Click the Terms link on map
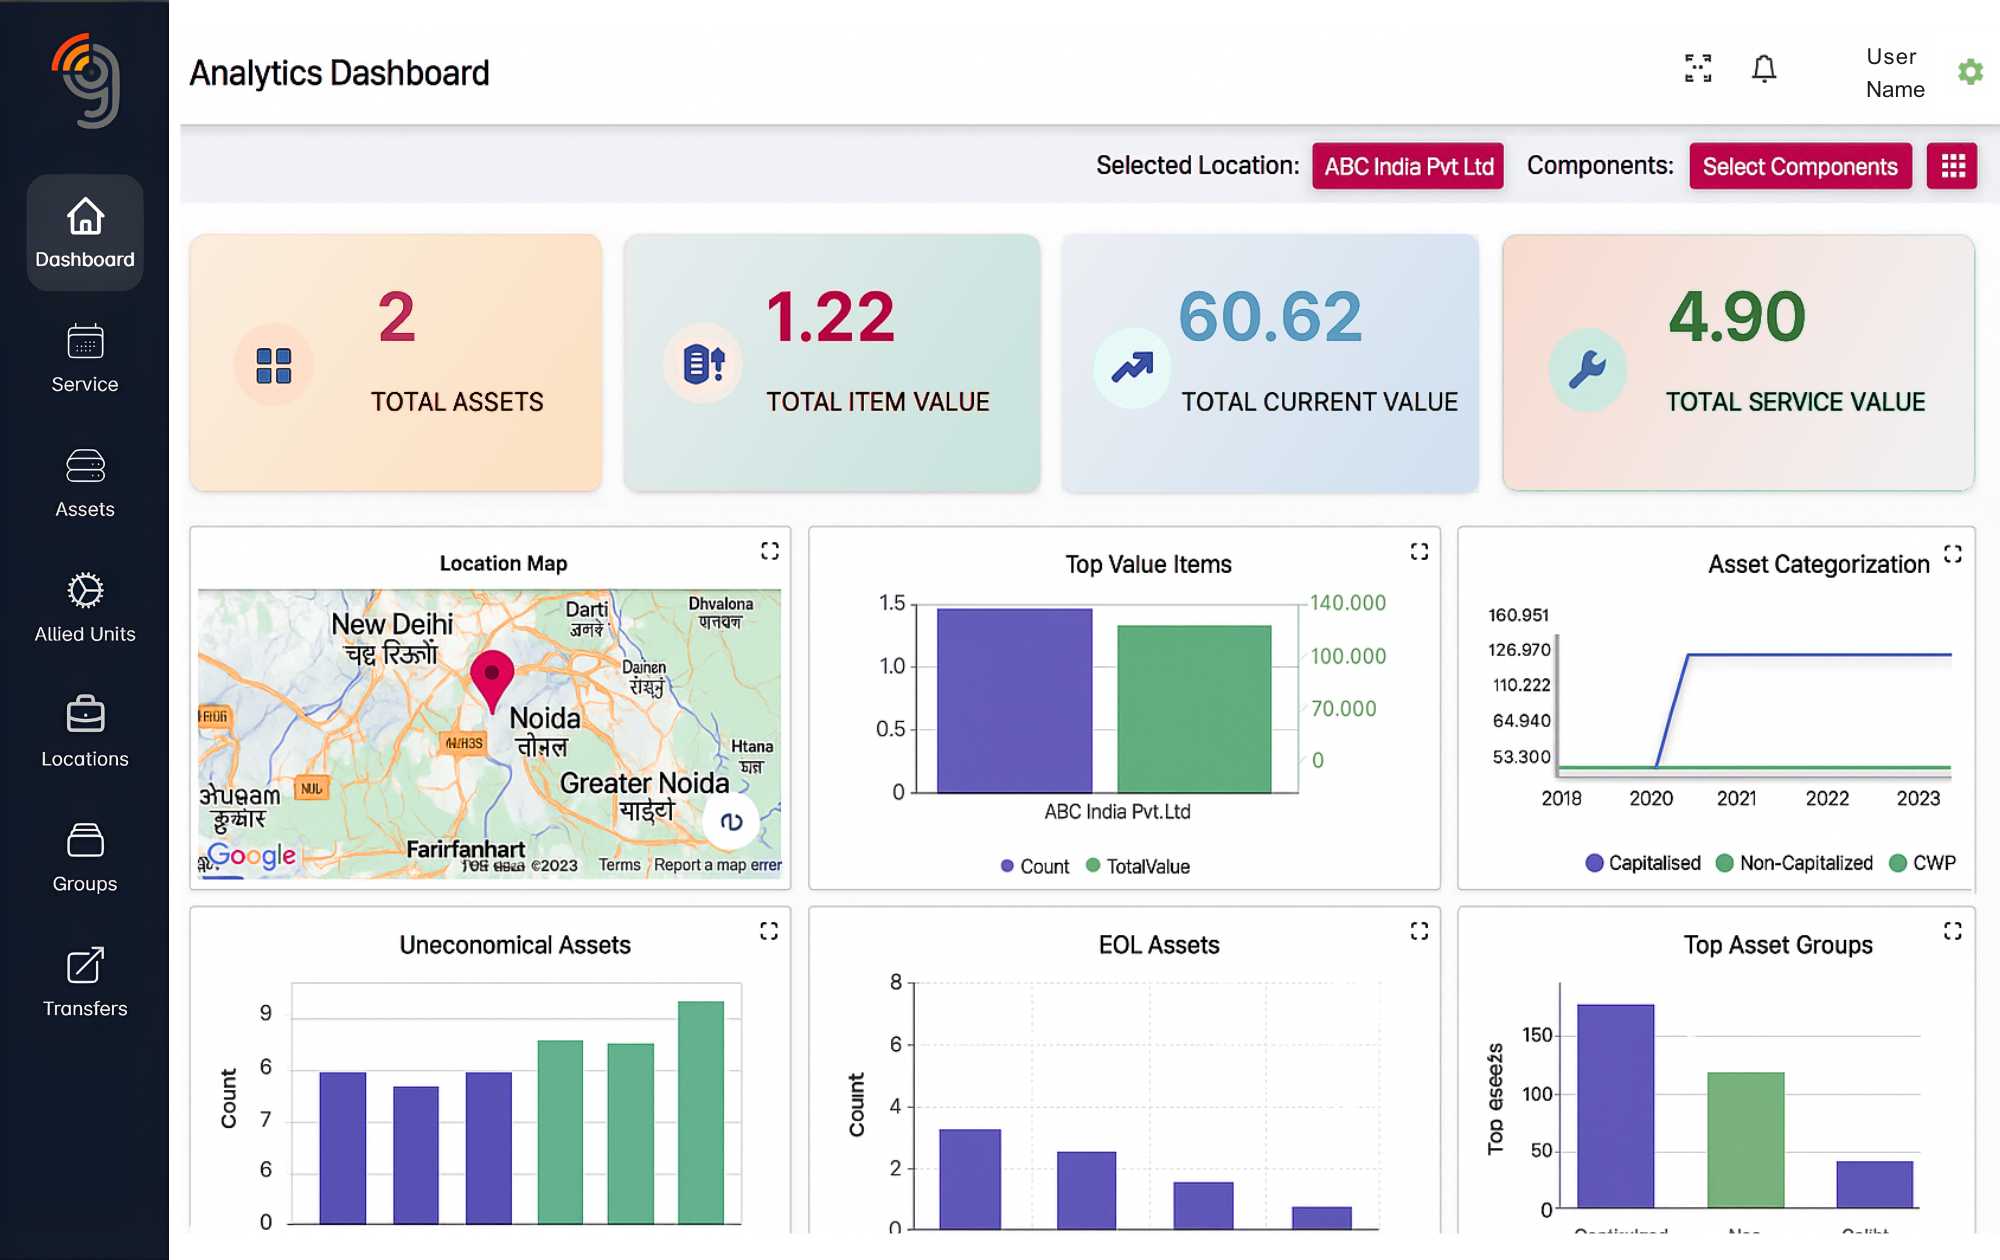This screenshot has width=2000, height=1260. tap(619, 865)
